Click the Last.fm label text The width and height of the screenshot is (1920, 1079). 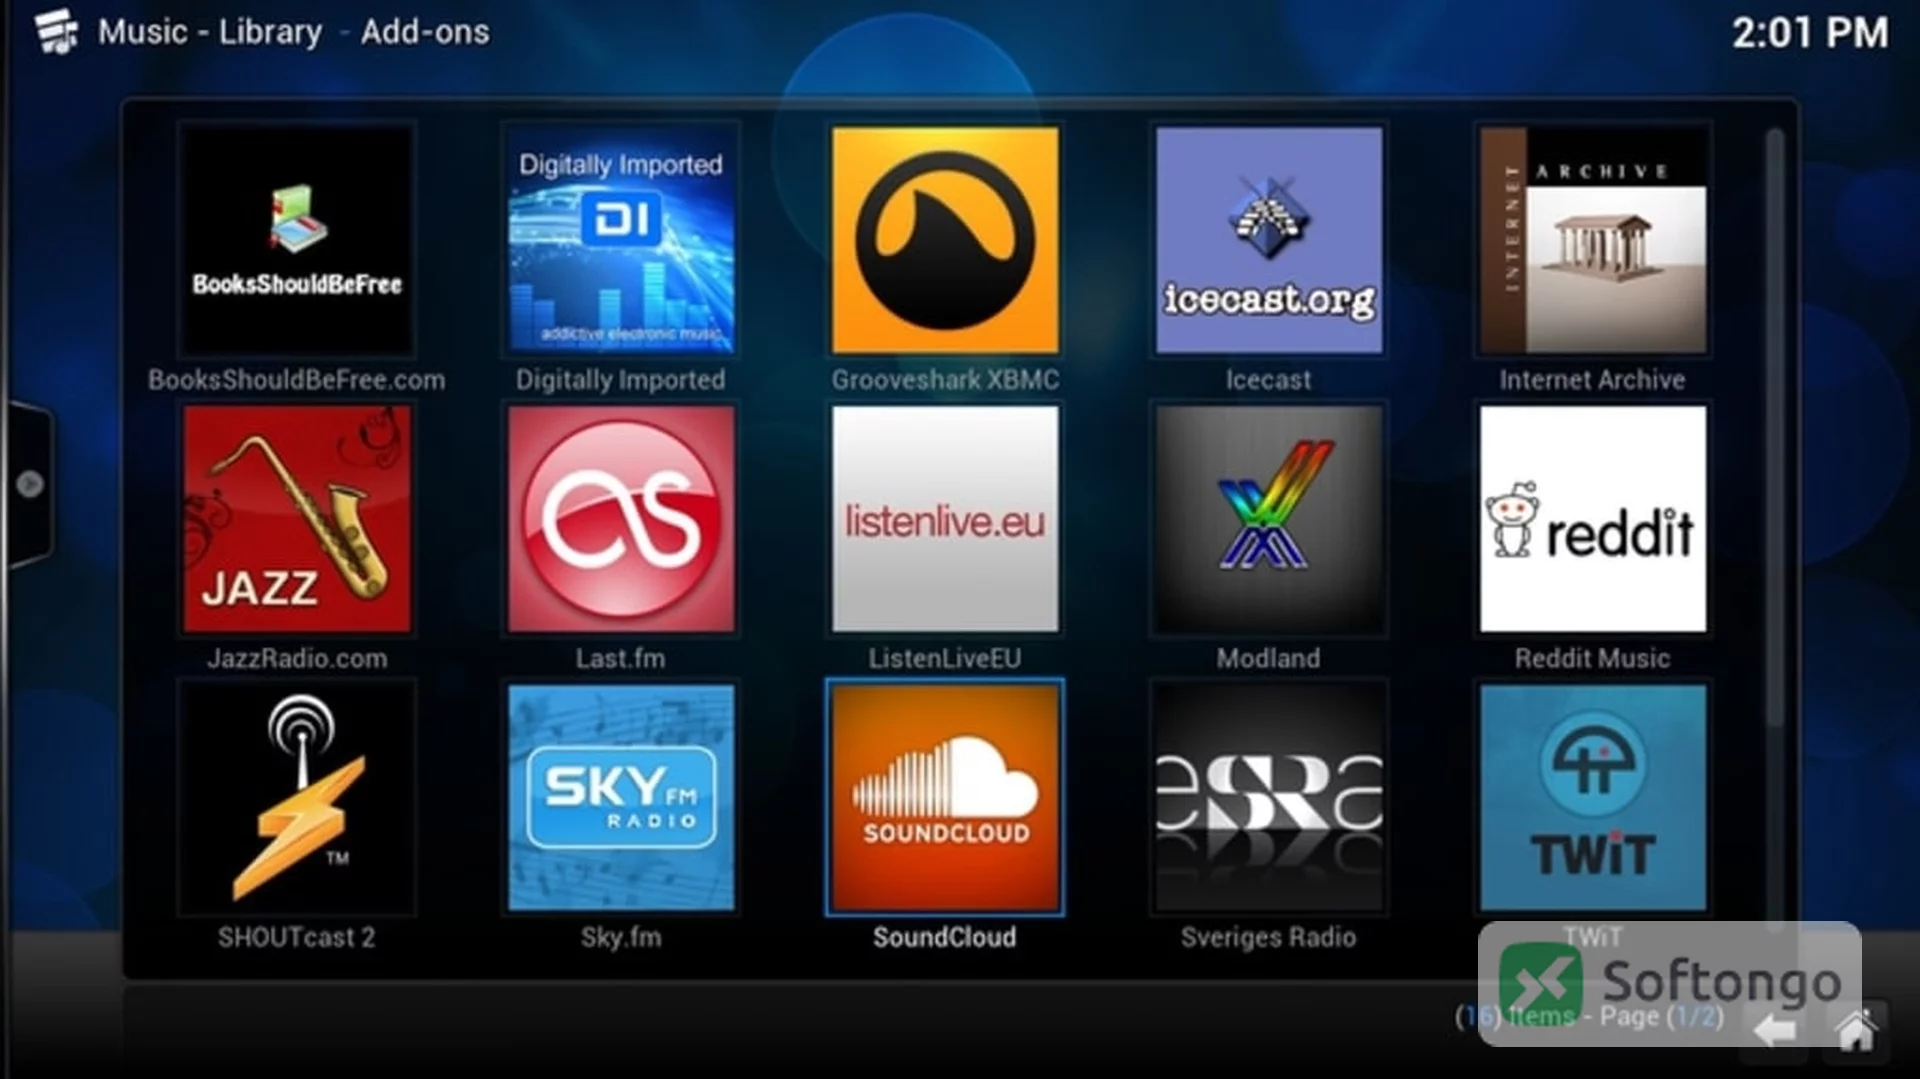pos(620,659)
